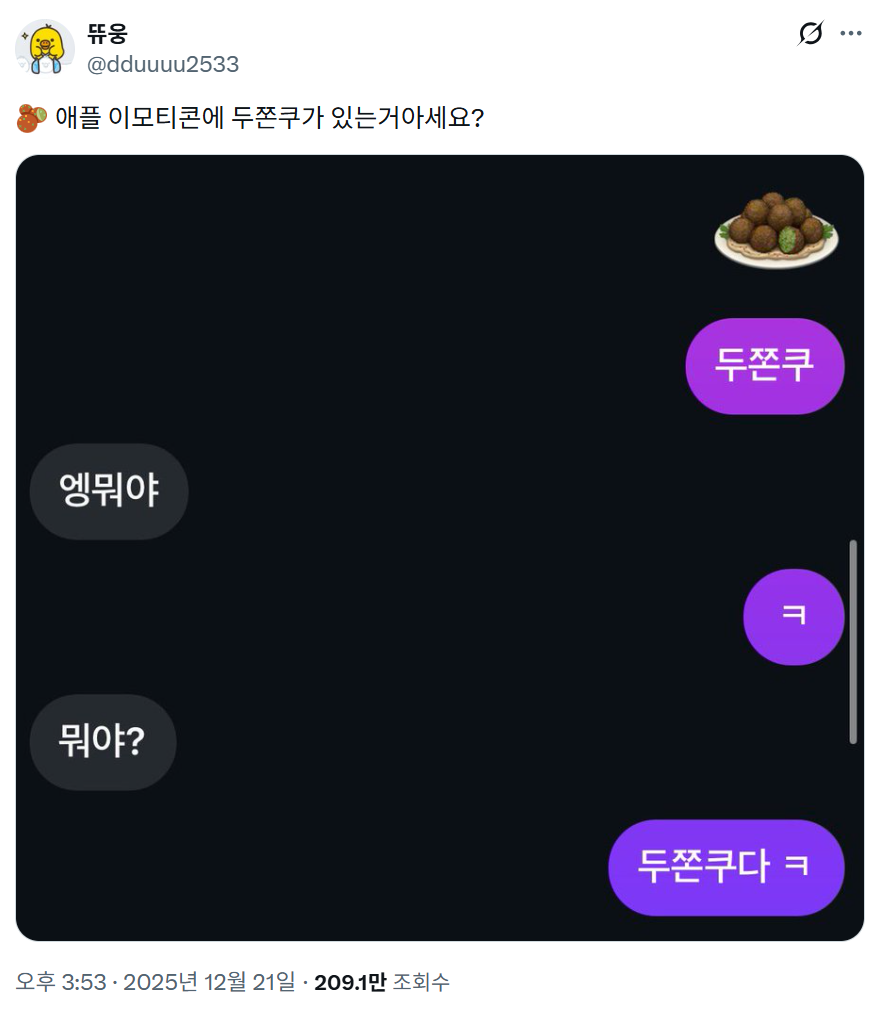Click the 2025년 12월 21일 post date

pyautogui.click(x=211, y=983)
